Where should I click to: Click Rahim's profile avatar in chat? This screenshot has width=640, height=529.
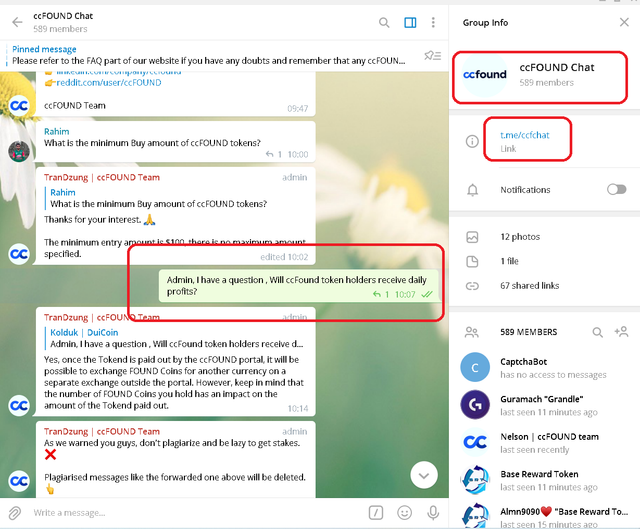(x=19, y=151)
